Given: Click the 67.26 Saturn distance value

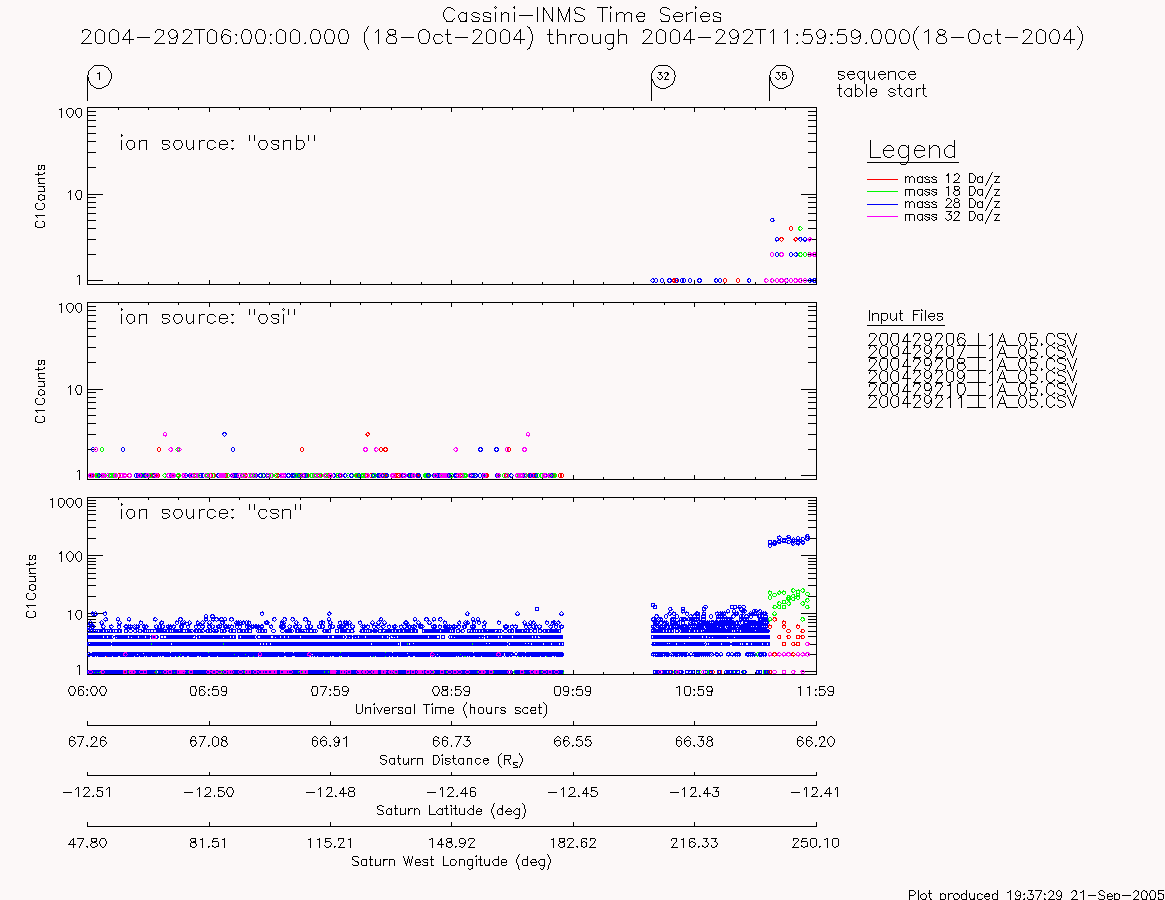Looking at the screenshot, I should click(88, 742).
